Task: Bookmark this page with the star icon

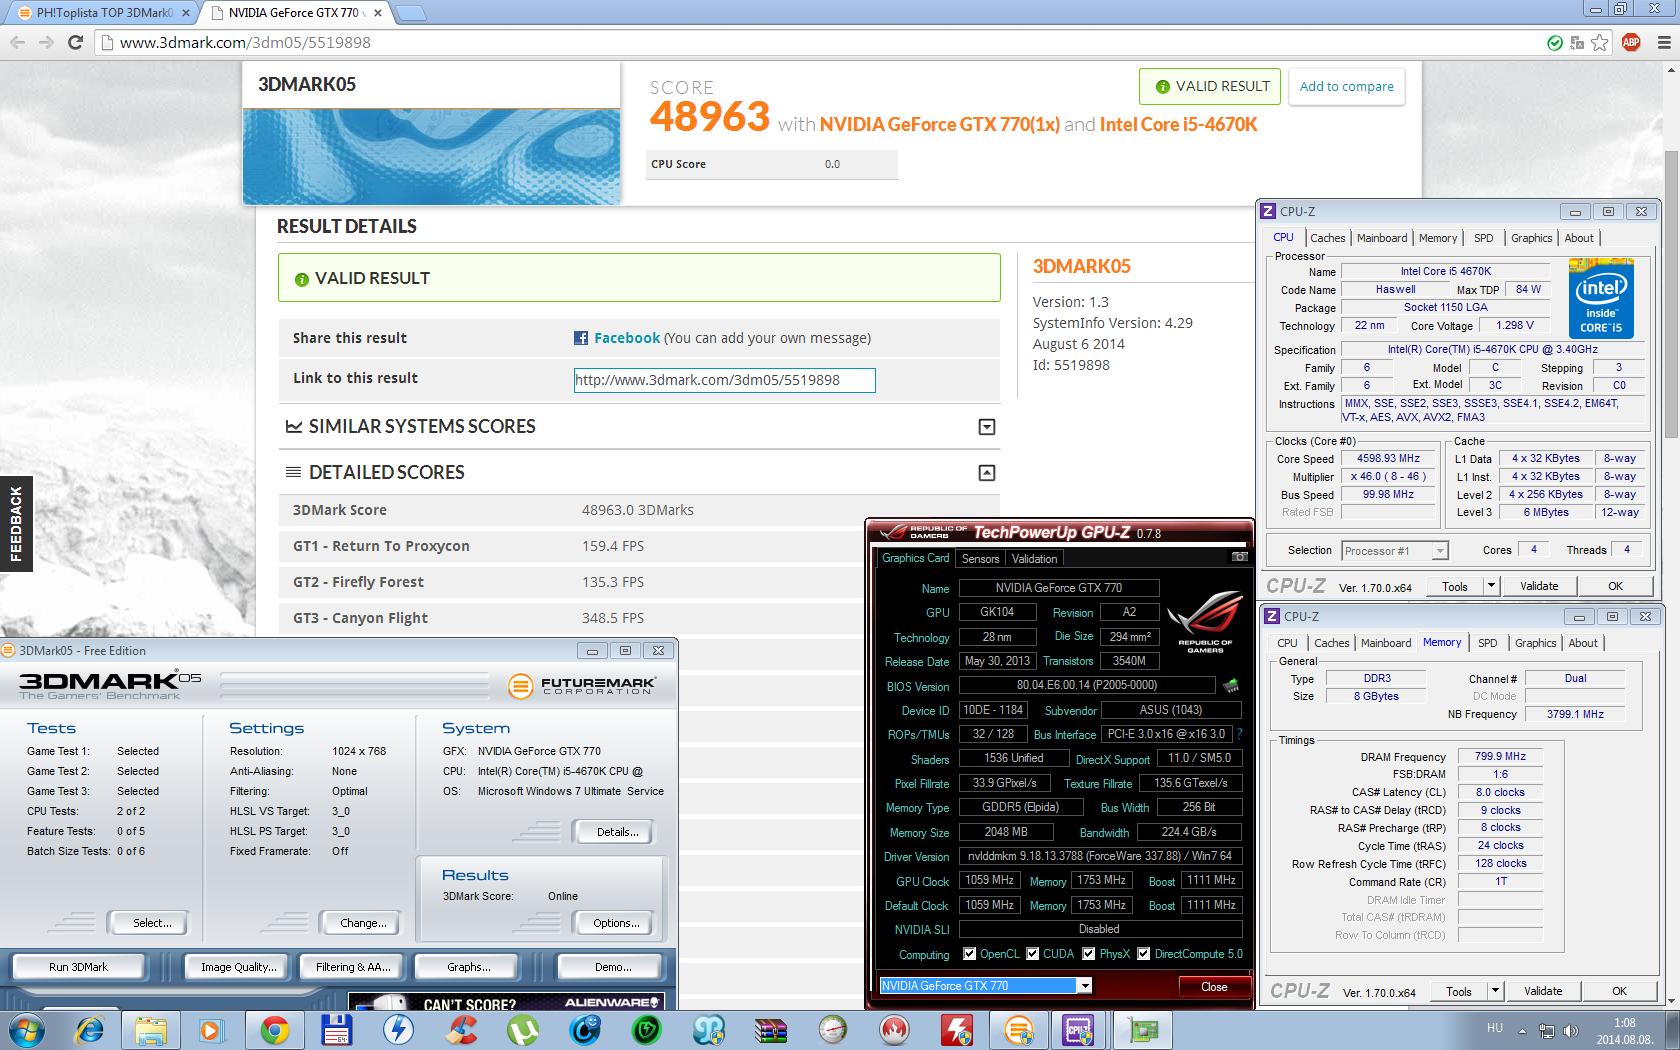Action: coord(1600,42)
